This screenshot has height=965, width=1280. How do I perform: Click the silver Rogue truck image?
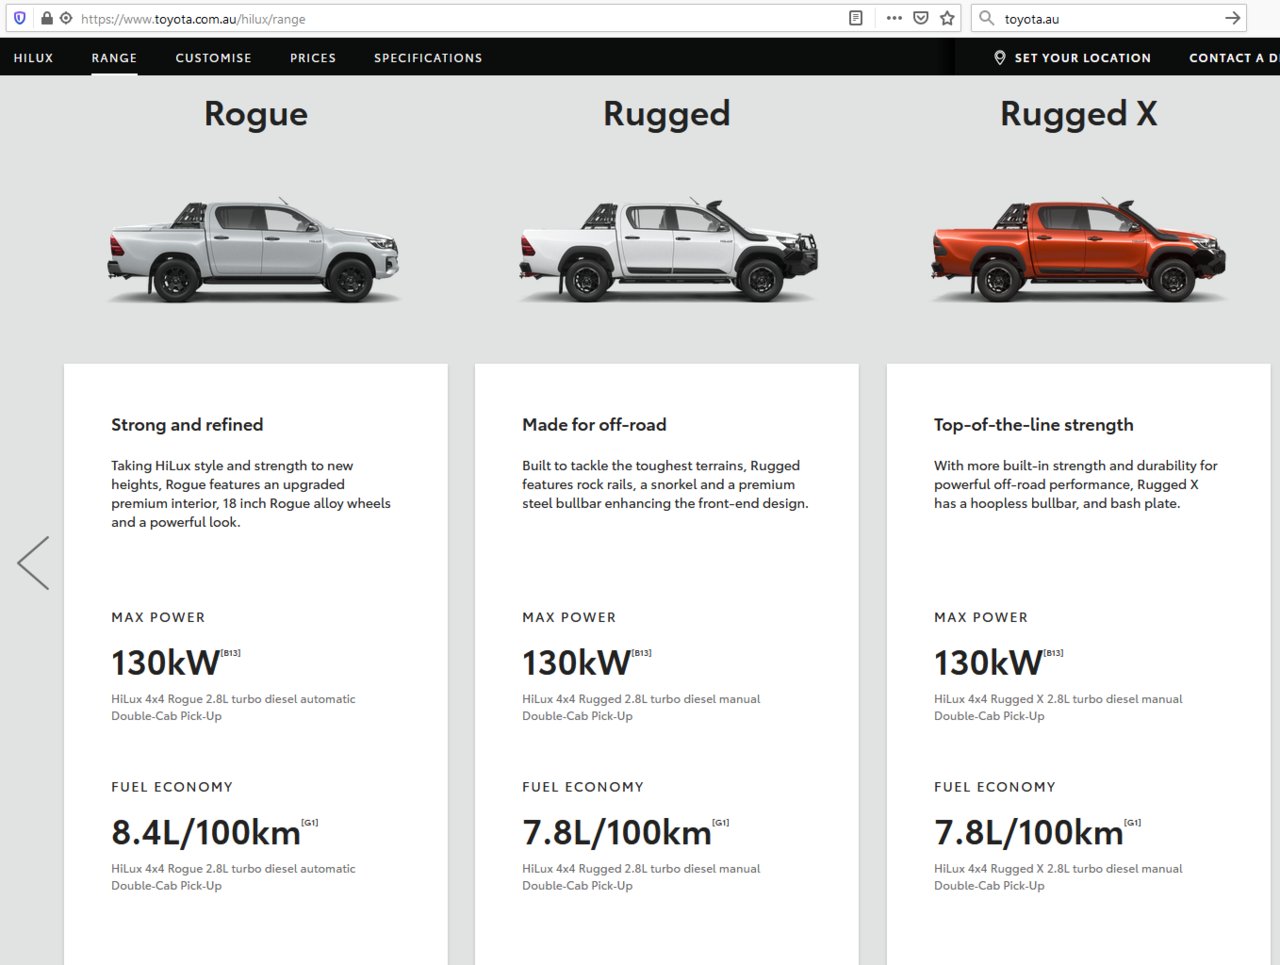[254, 250]
